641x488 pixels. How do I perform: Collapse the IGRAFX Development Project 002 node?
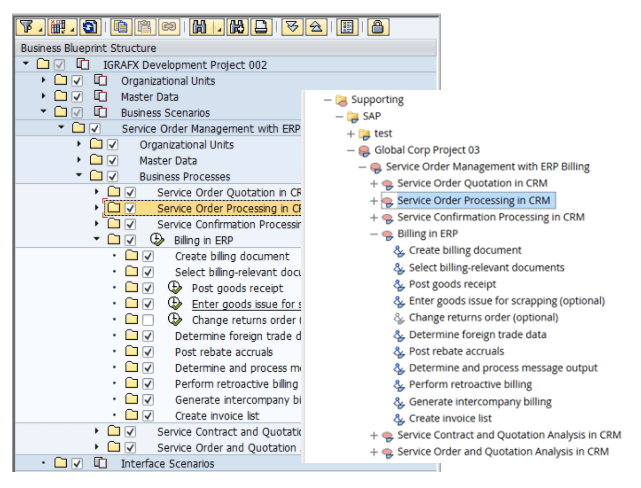pos(26,63)
